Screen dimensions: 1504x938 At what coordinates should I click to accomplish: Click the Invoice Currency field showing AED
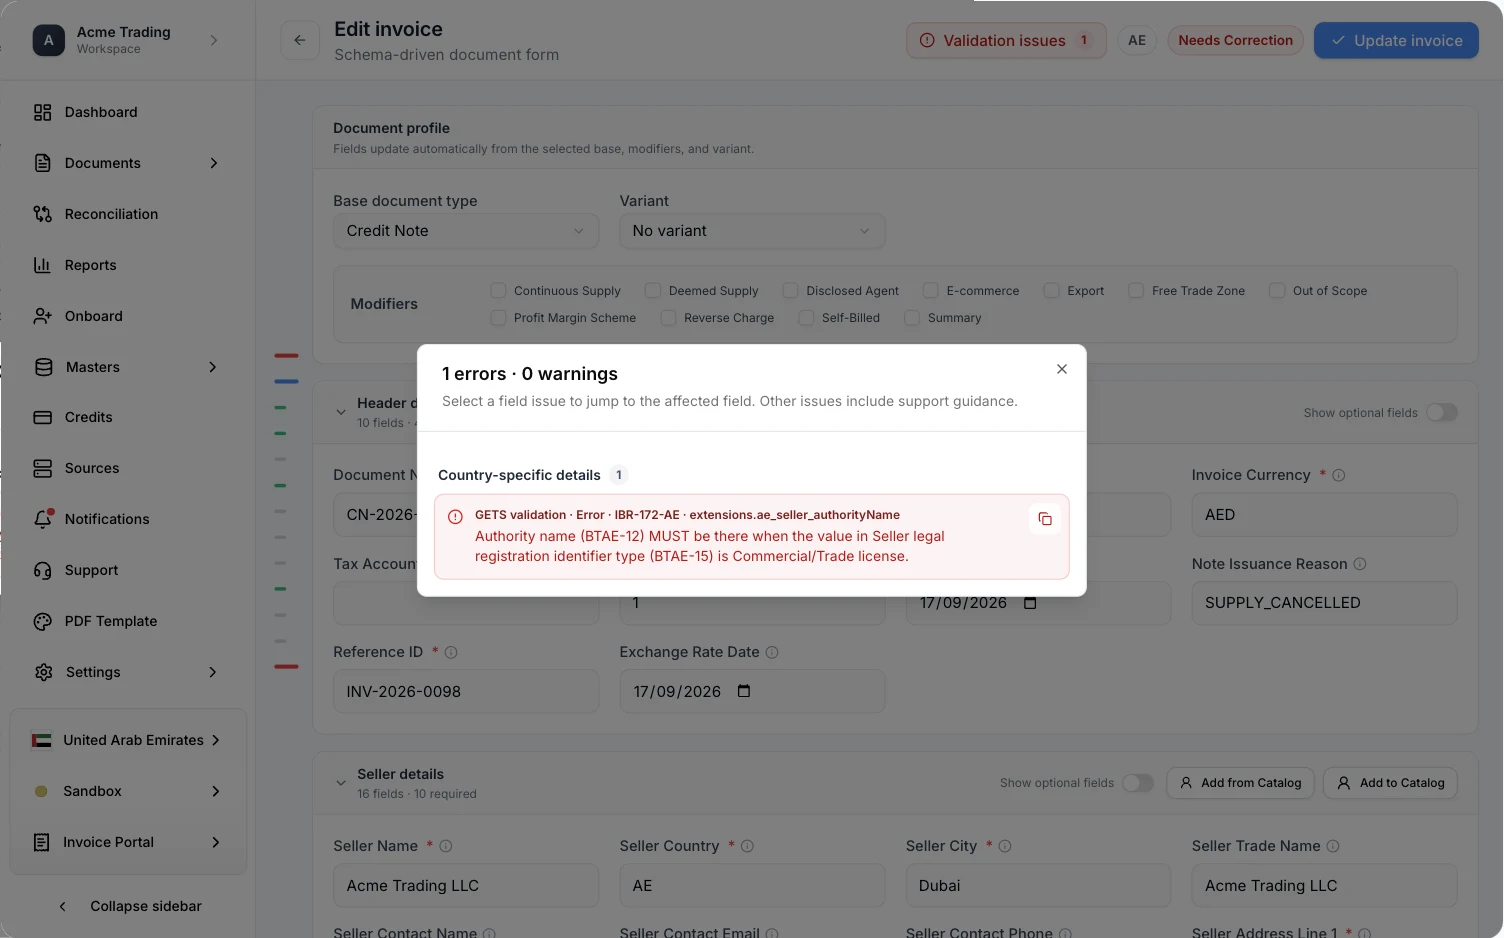click(x=1324, y=515)
